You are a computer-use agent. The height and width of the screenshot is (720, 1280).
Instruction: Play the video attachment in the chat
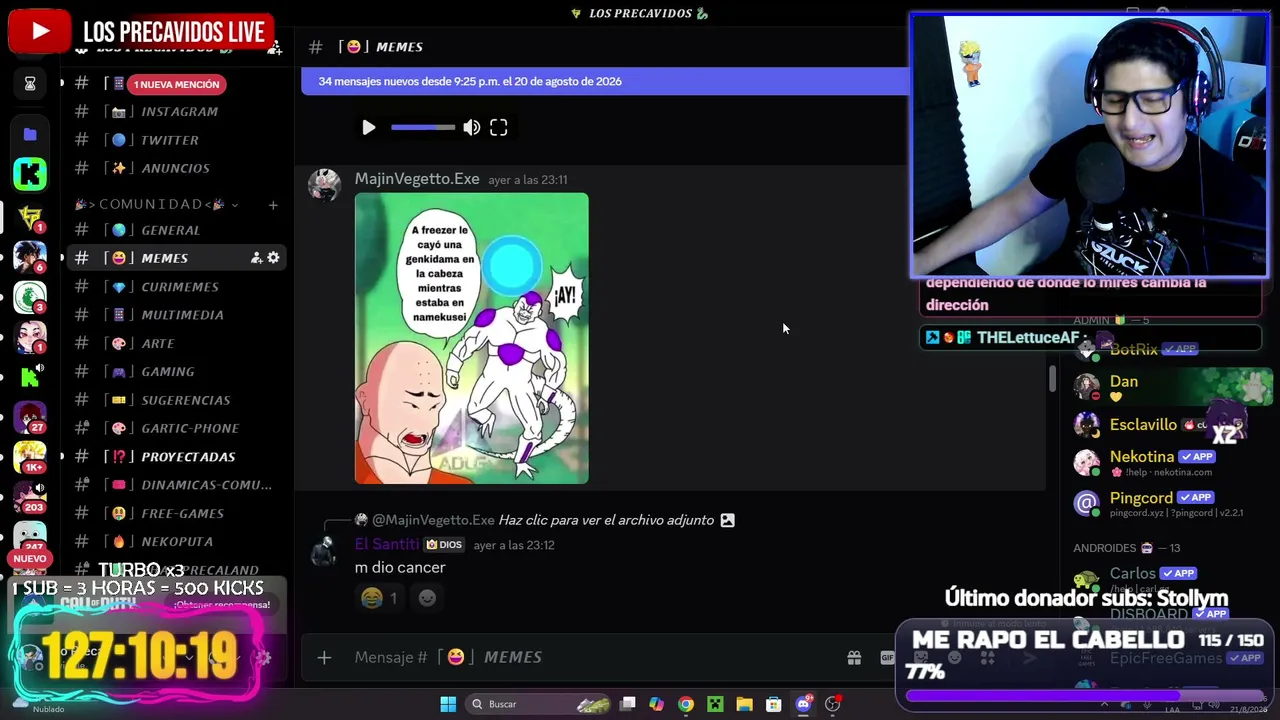368,127
